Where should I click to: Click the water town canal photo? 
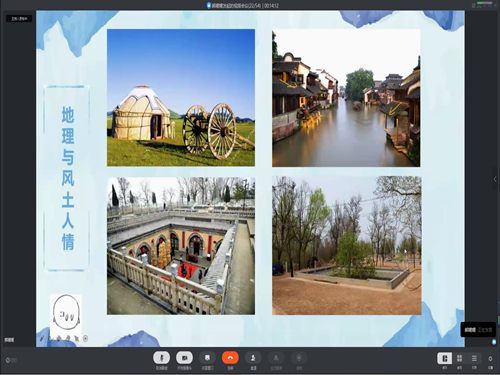[x=346, y=98]
